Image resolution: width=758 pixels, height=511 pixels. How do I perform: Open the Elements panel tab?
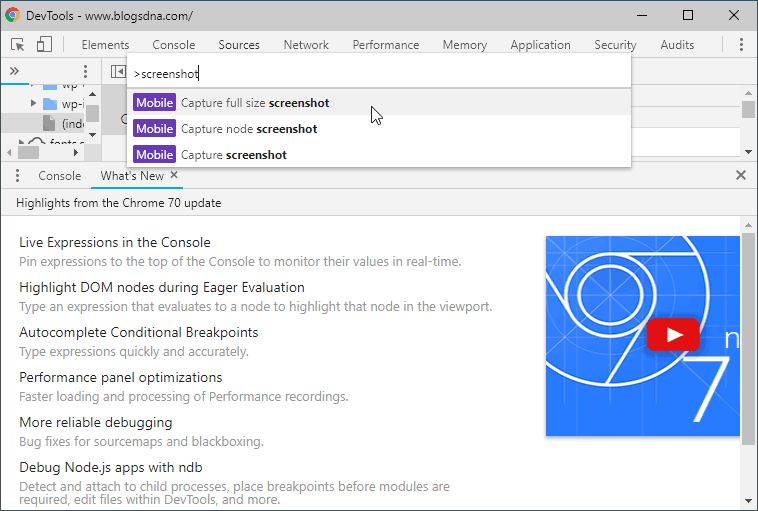(x=105, y=44)
